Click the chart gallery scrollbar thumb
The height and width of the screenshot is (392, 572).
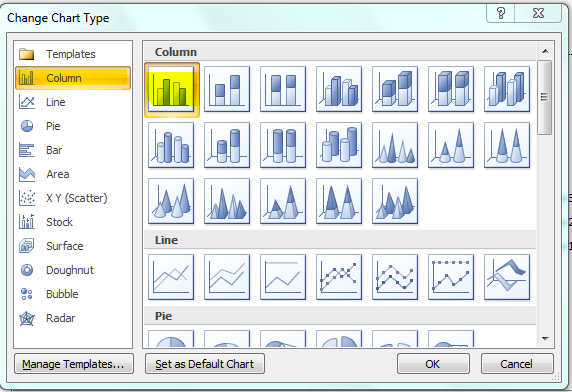(x=545, y=97)
